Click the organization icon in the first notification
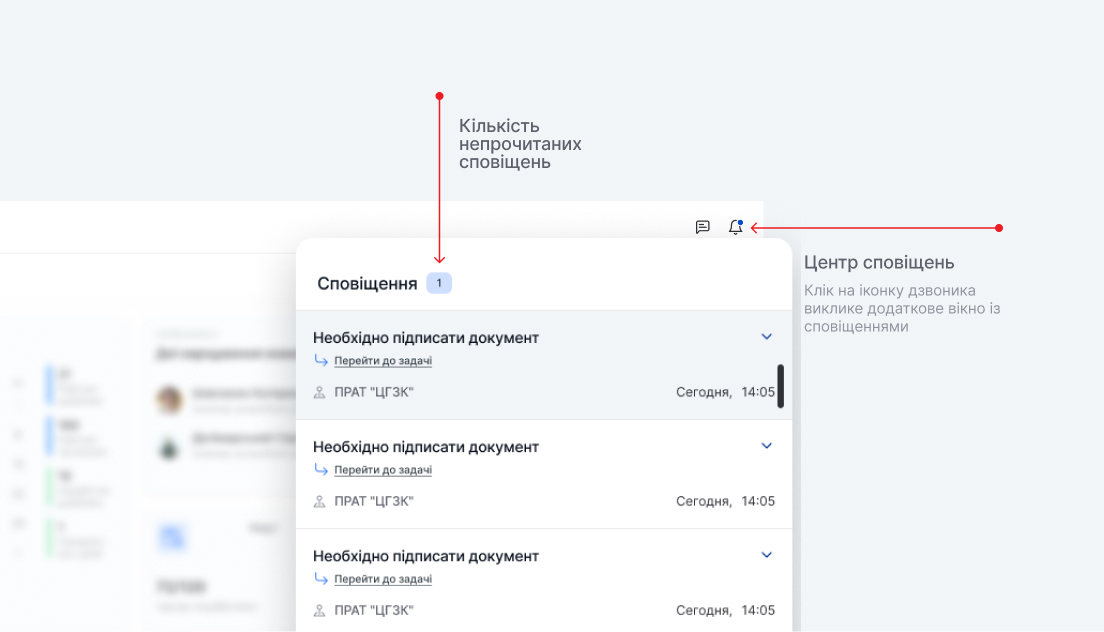1104x632 pixels. click(320, 392)
